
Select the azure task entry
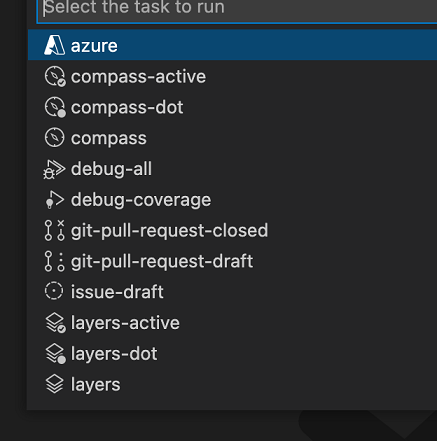(x=232, y=45)
